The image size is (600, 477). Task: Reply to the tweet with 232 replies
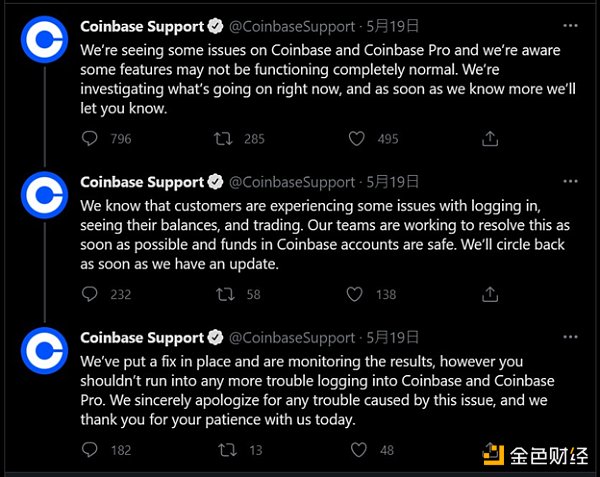point(90,294)
